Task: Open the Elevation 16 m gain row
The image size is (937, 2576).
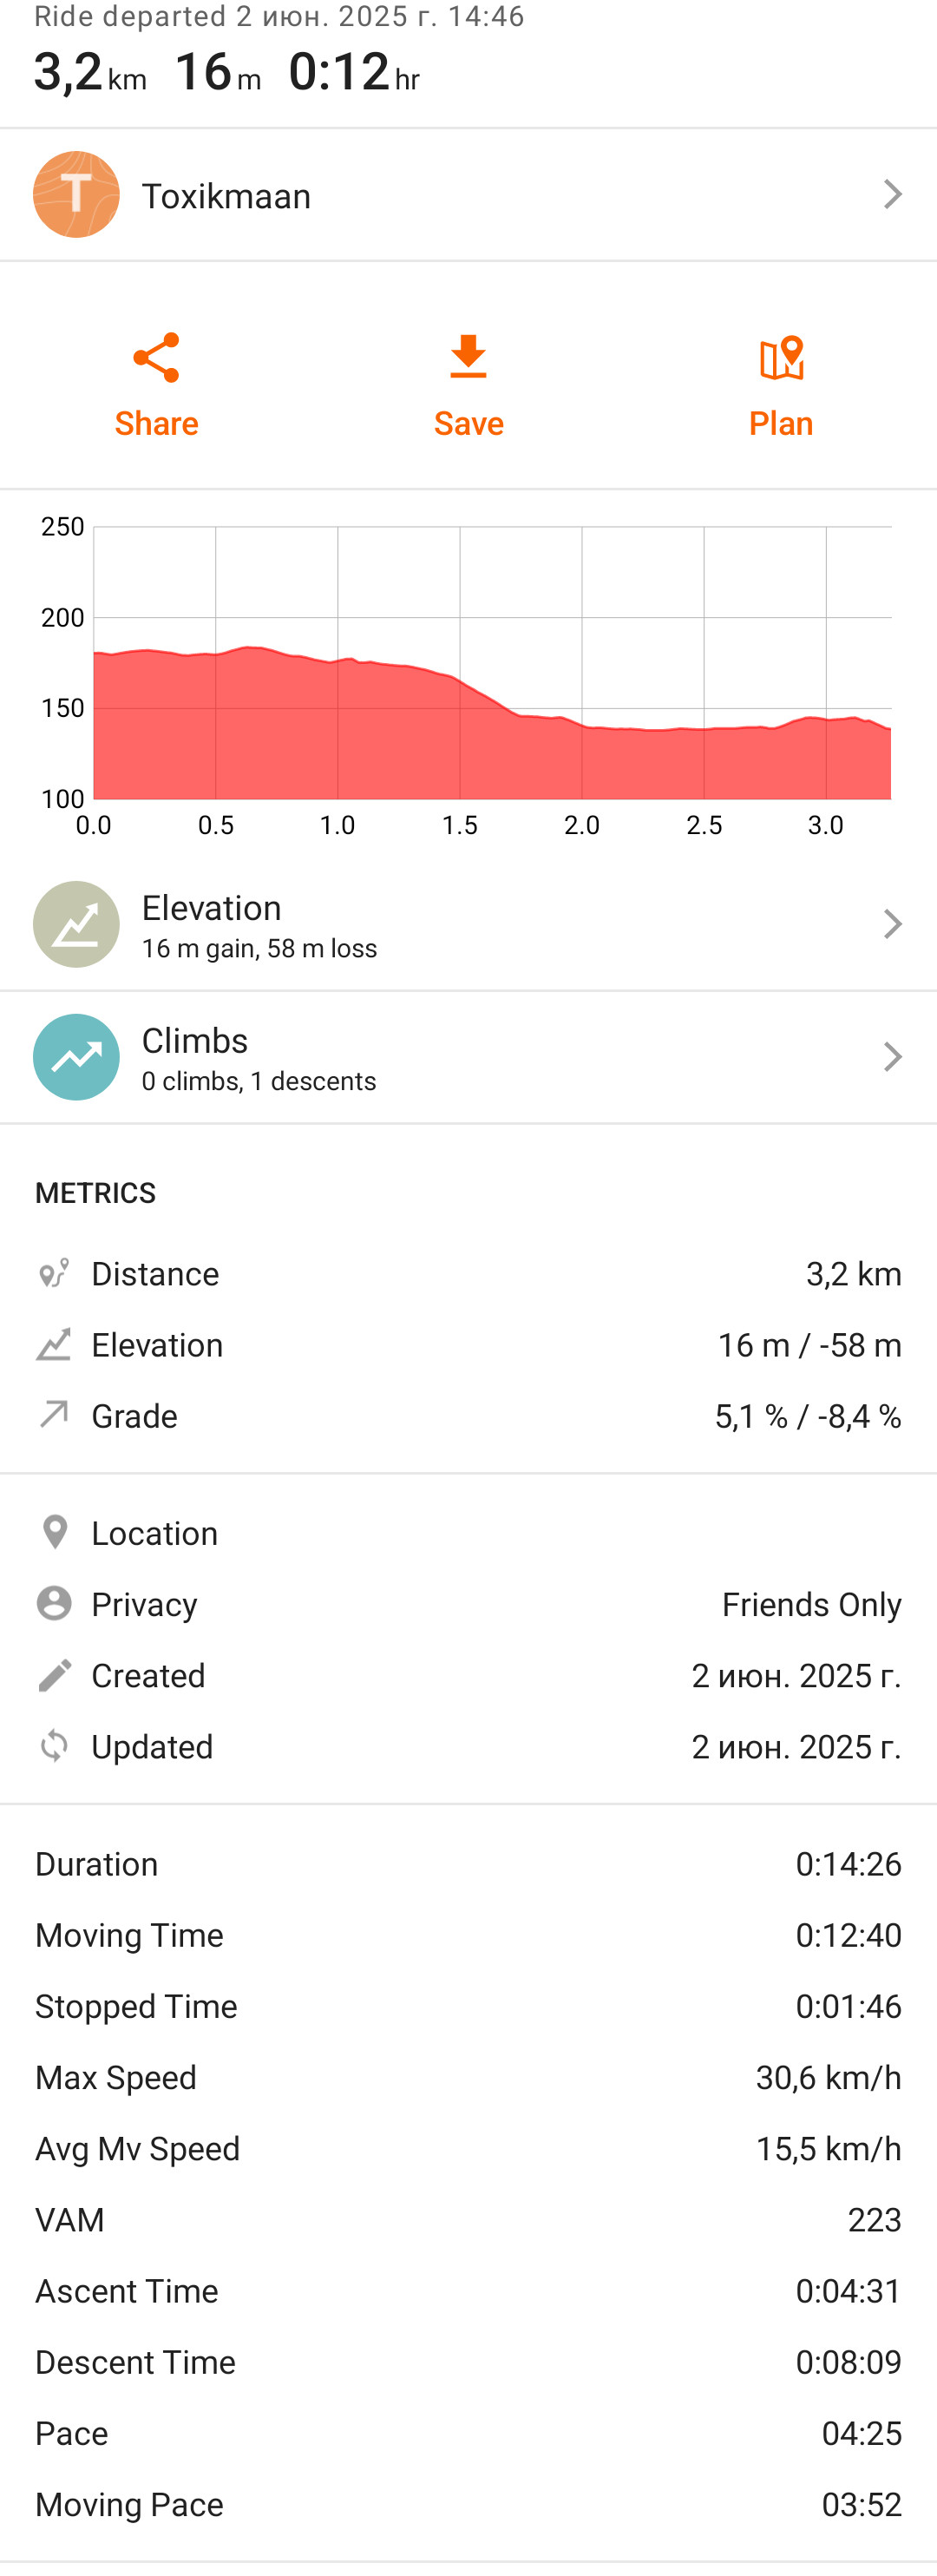Action: 468,924
